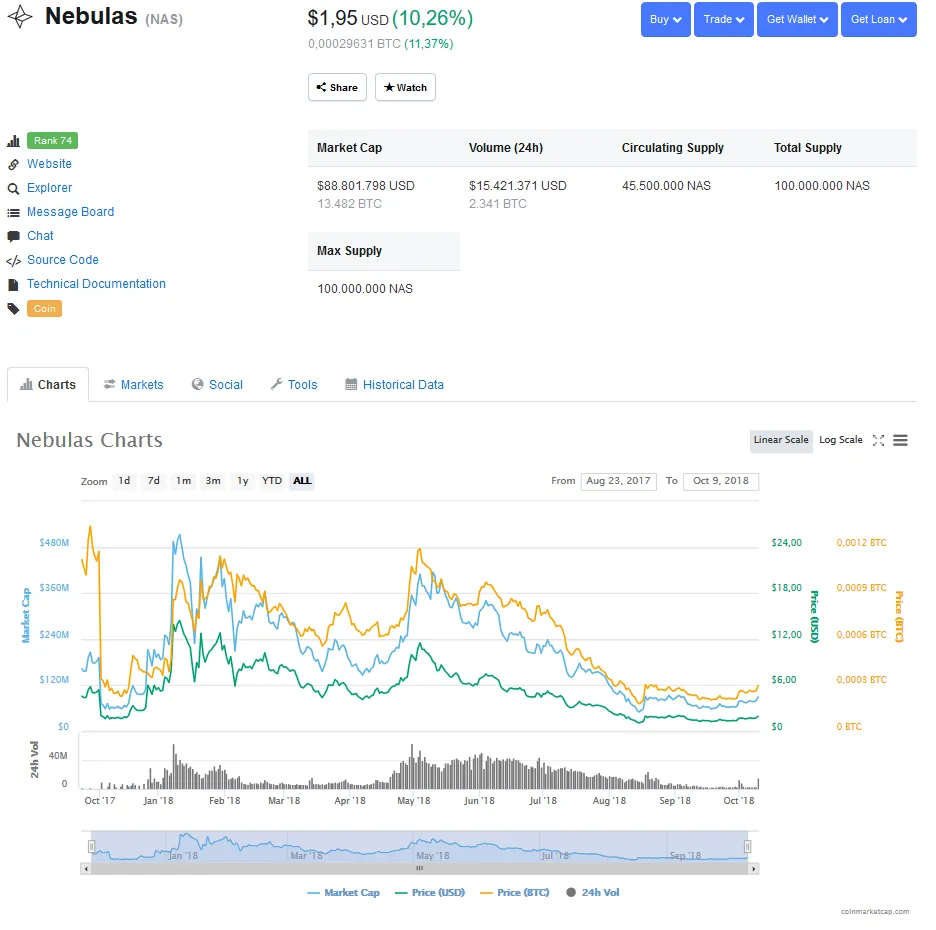Click left arrow of chart navigator scrollbar

[x=86, y=869]
